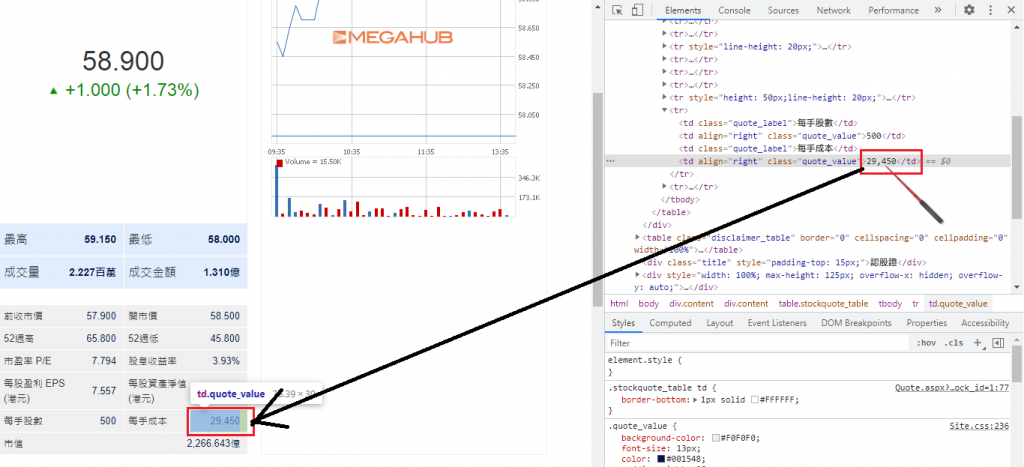Image resolution: width=1024 pixels, height=467 pixels.
Task: Open the Event Listeners tab
Action: 777,323
